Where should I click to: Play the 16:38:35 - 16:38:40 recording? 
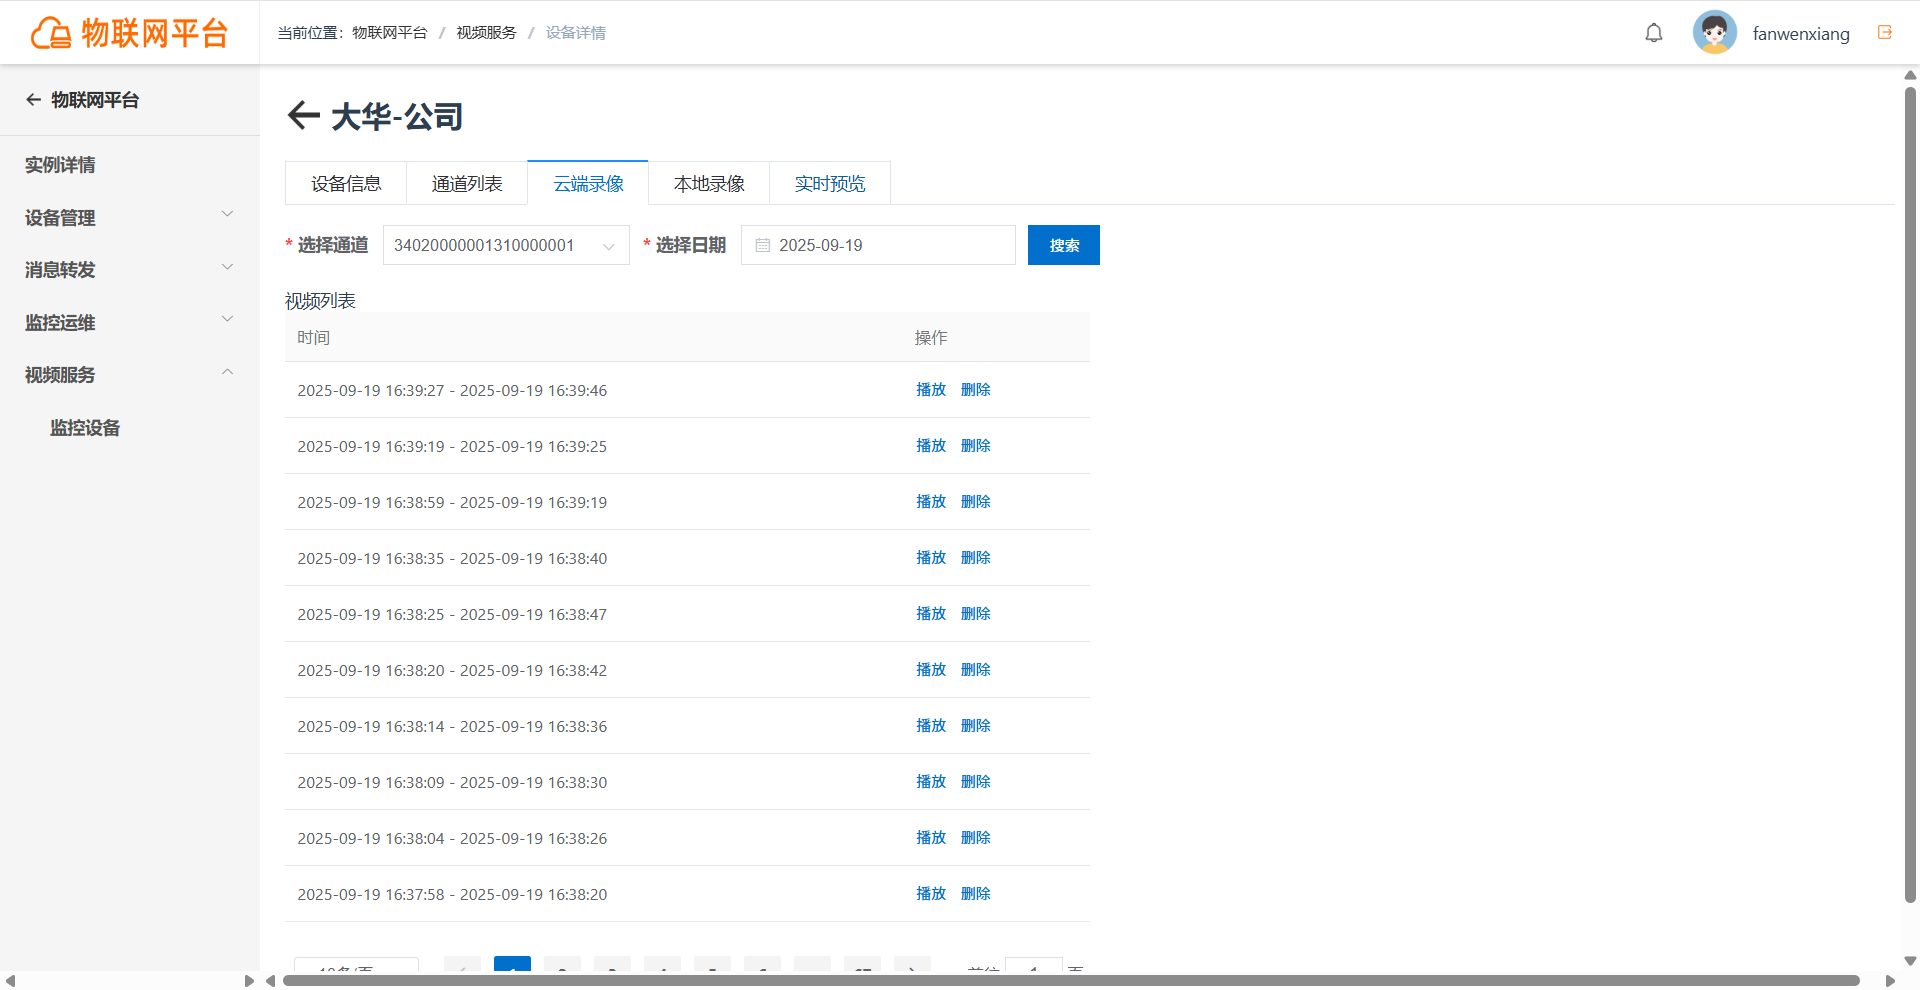click(x=931, y=558)
